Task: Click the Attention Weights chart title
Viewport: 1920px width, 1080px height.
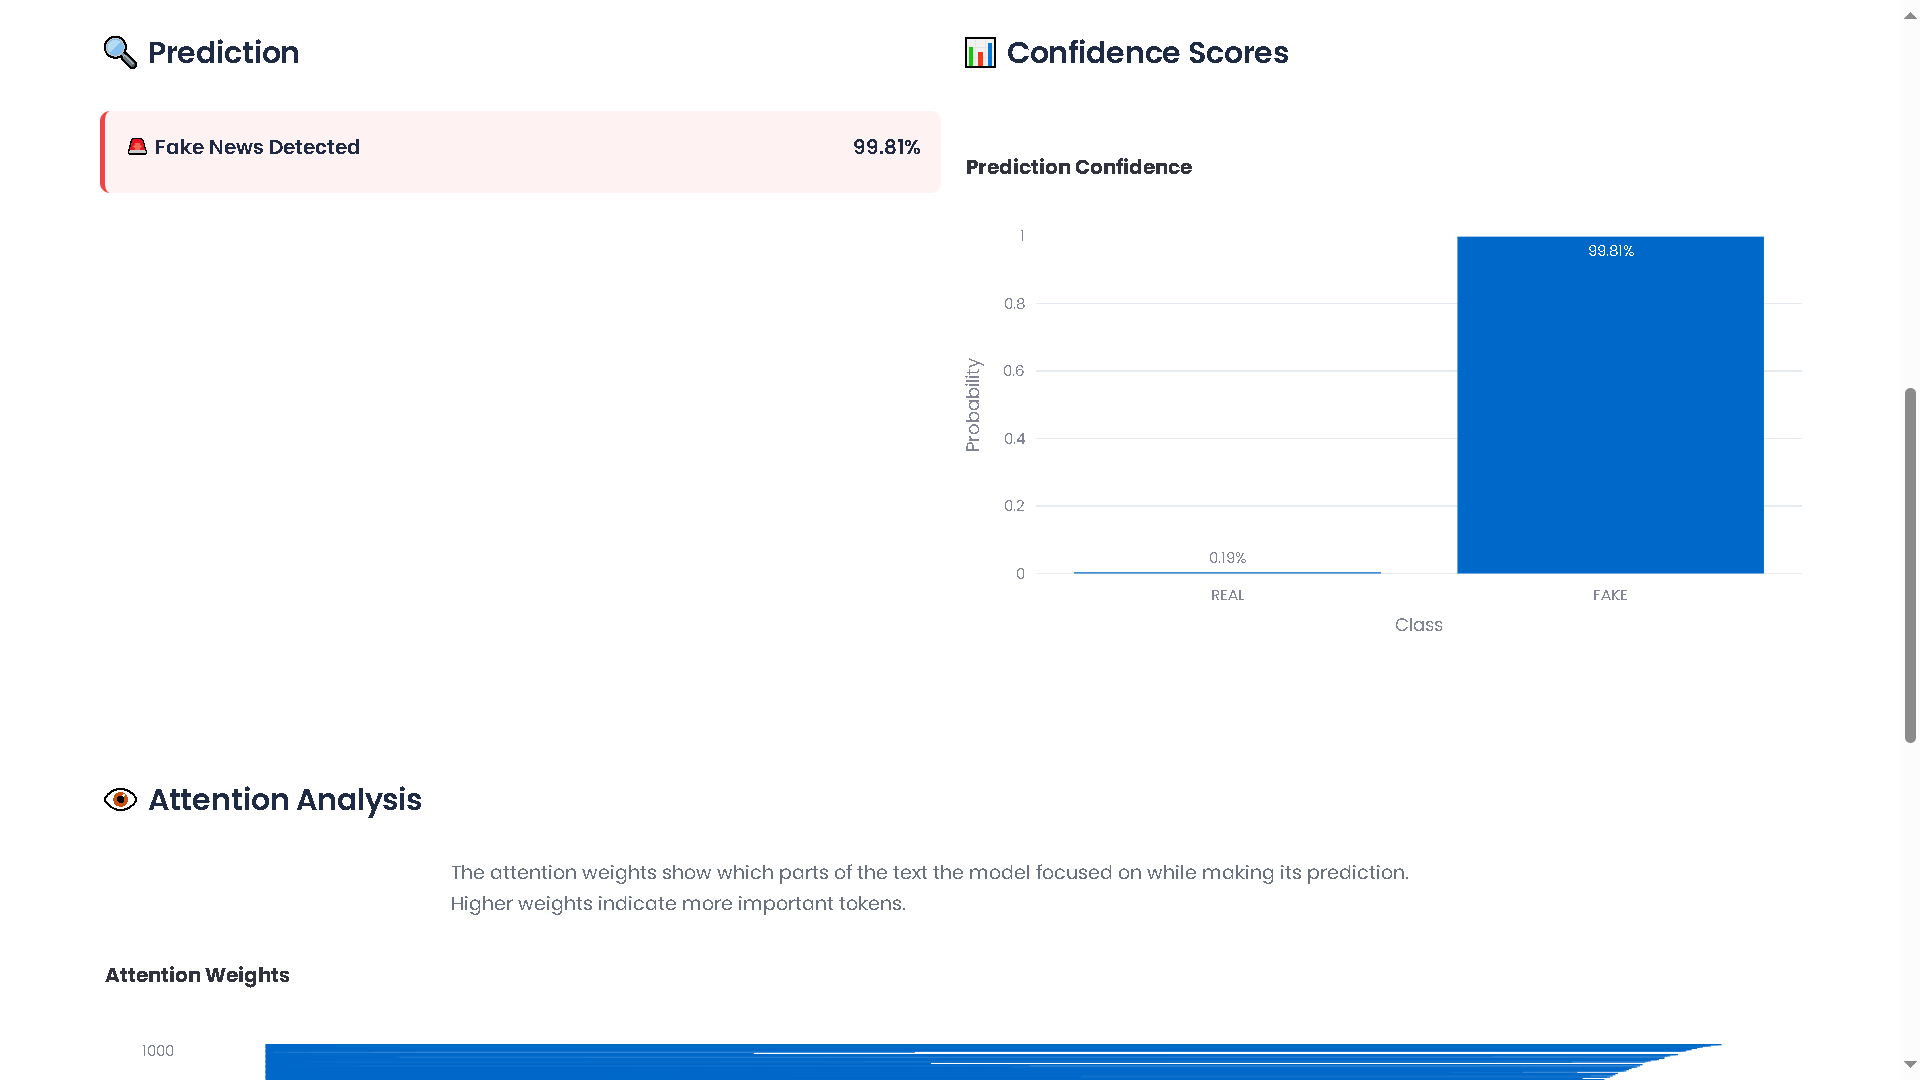Action: click(x=197, y=975)
